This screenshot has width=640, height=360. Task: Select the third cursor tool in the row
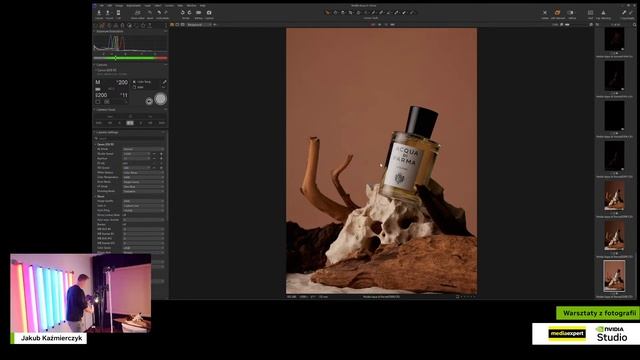[343, 13]
